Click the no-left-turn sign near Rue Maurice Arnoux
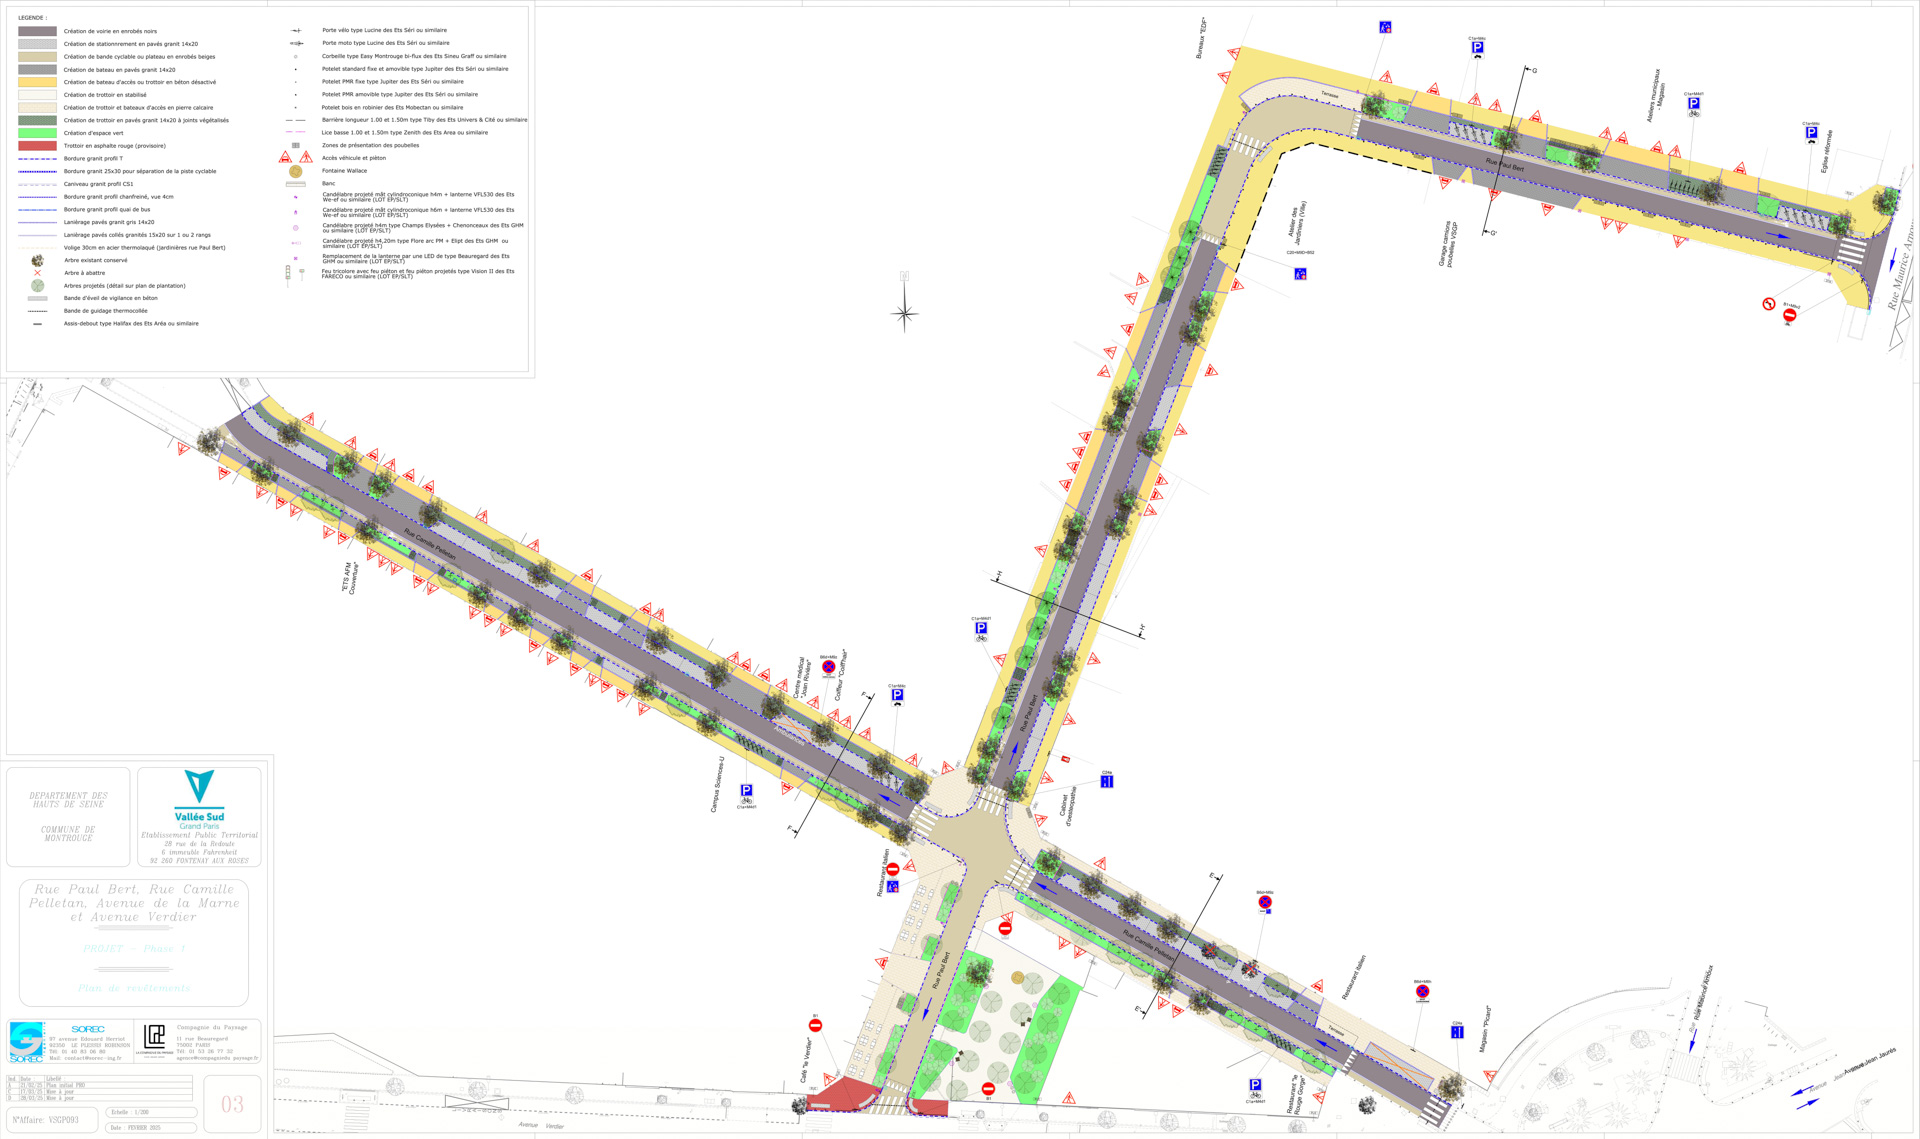The height and width of the screenshot is (1139, 1920). coord(1768,304)
